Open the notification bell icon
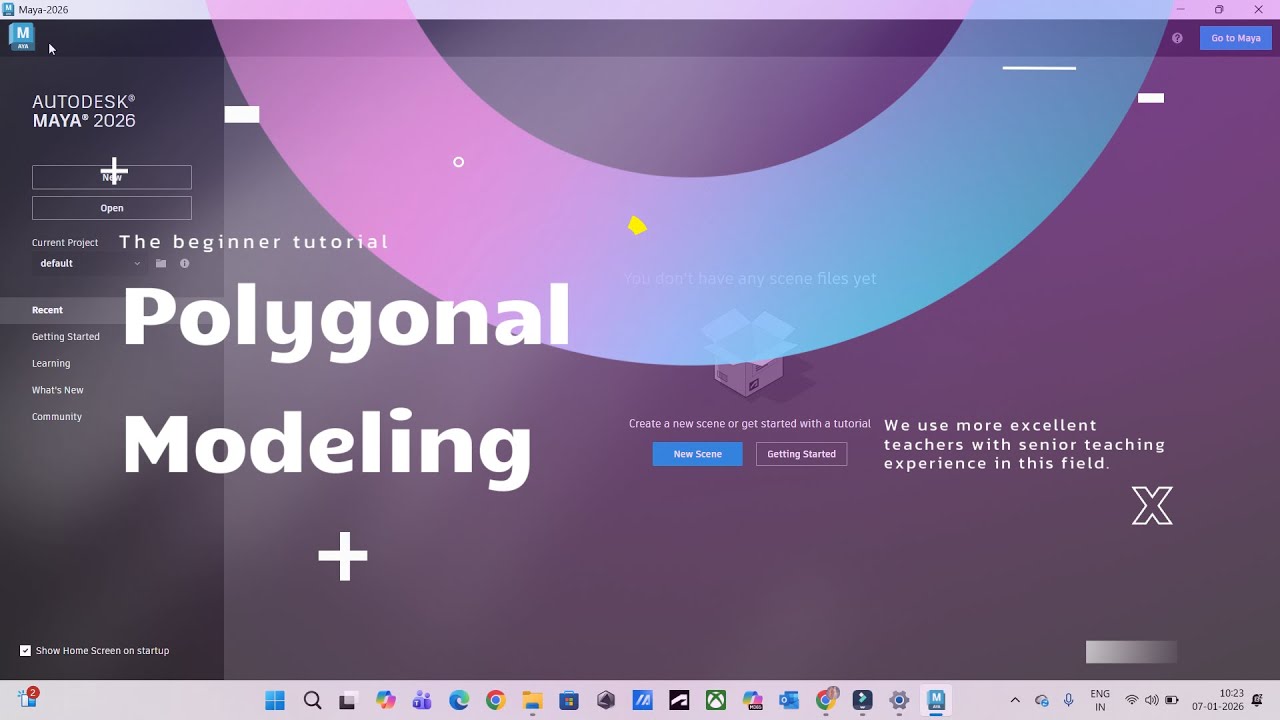 point(1258,701)
